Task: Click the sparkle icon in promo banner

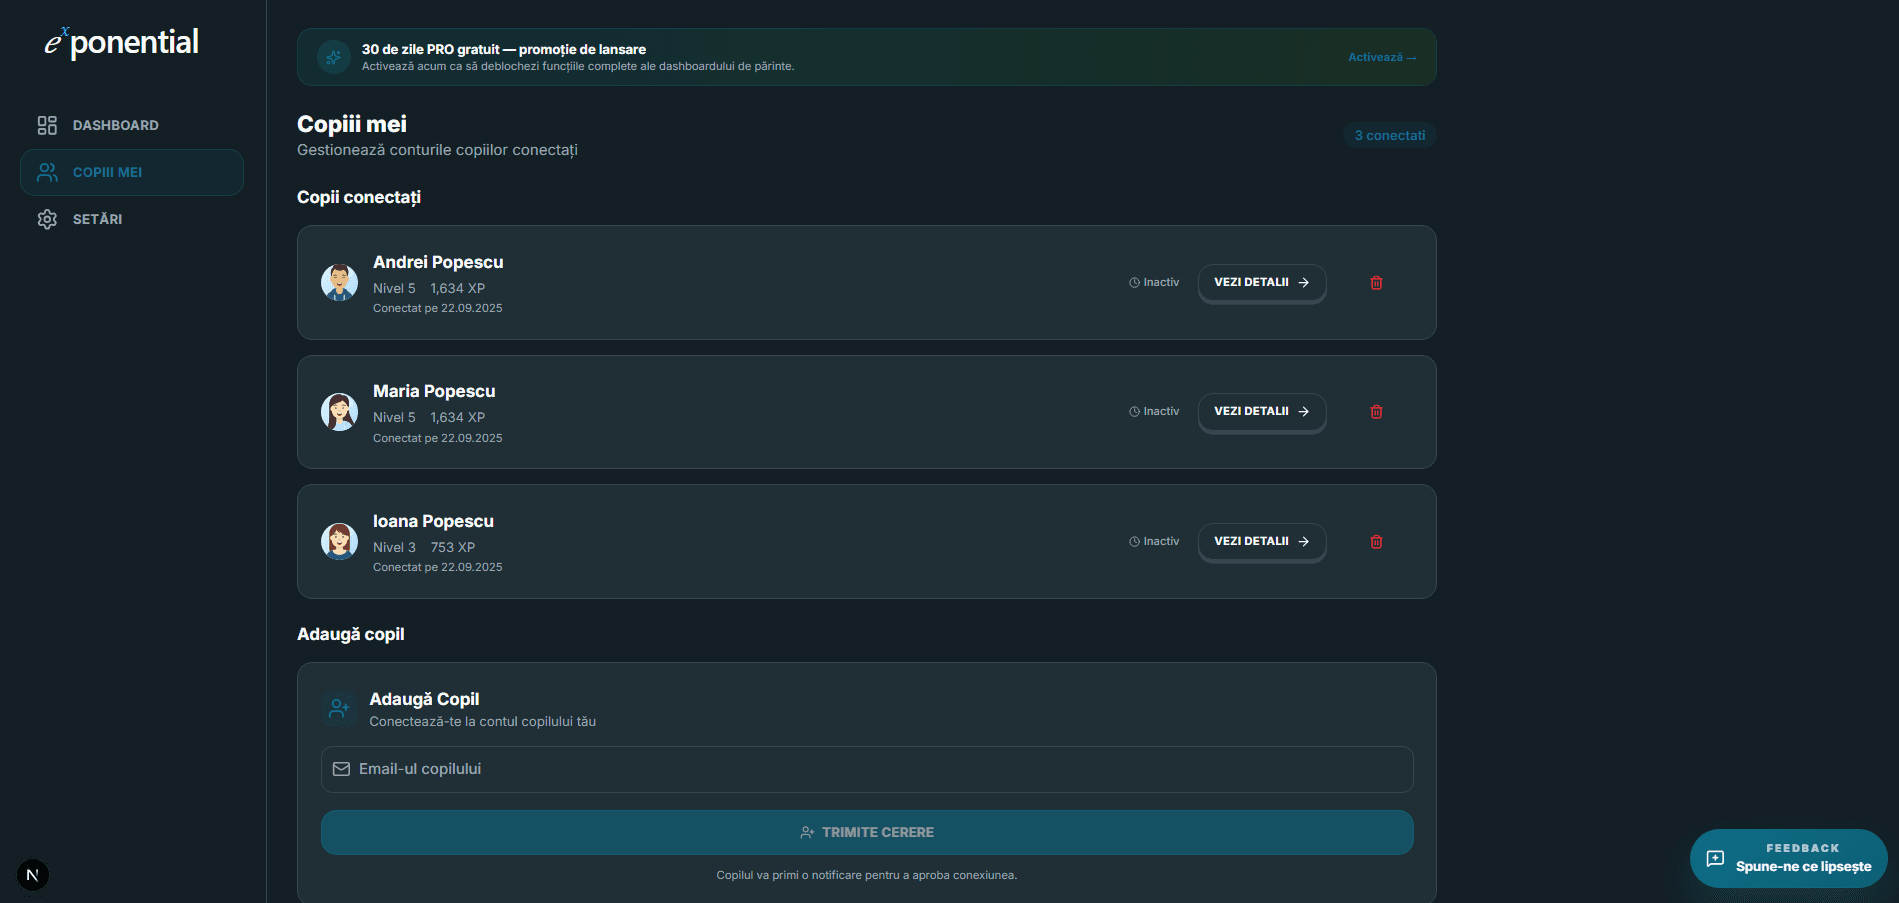Action: [x=334, y=57]
